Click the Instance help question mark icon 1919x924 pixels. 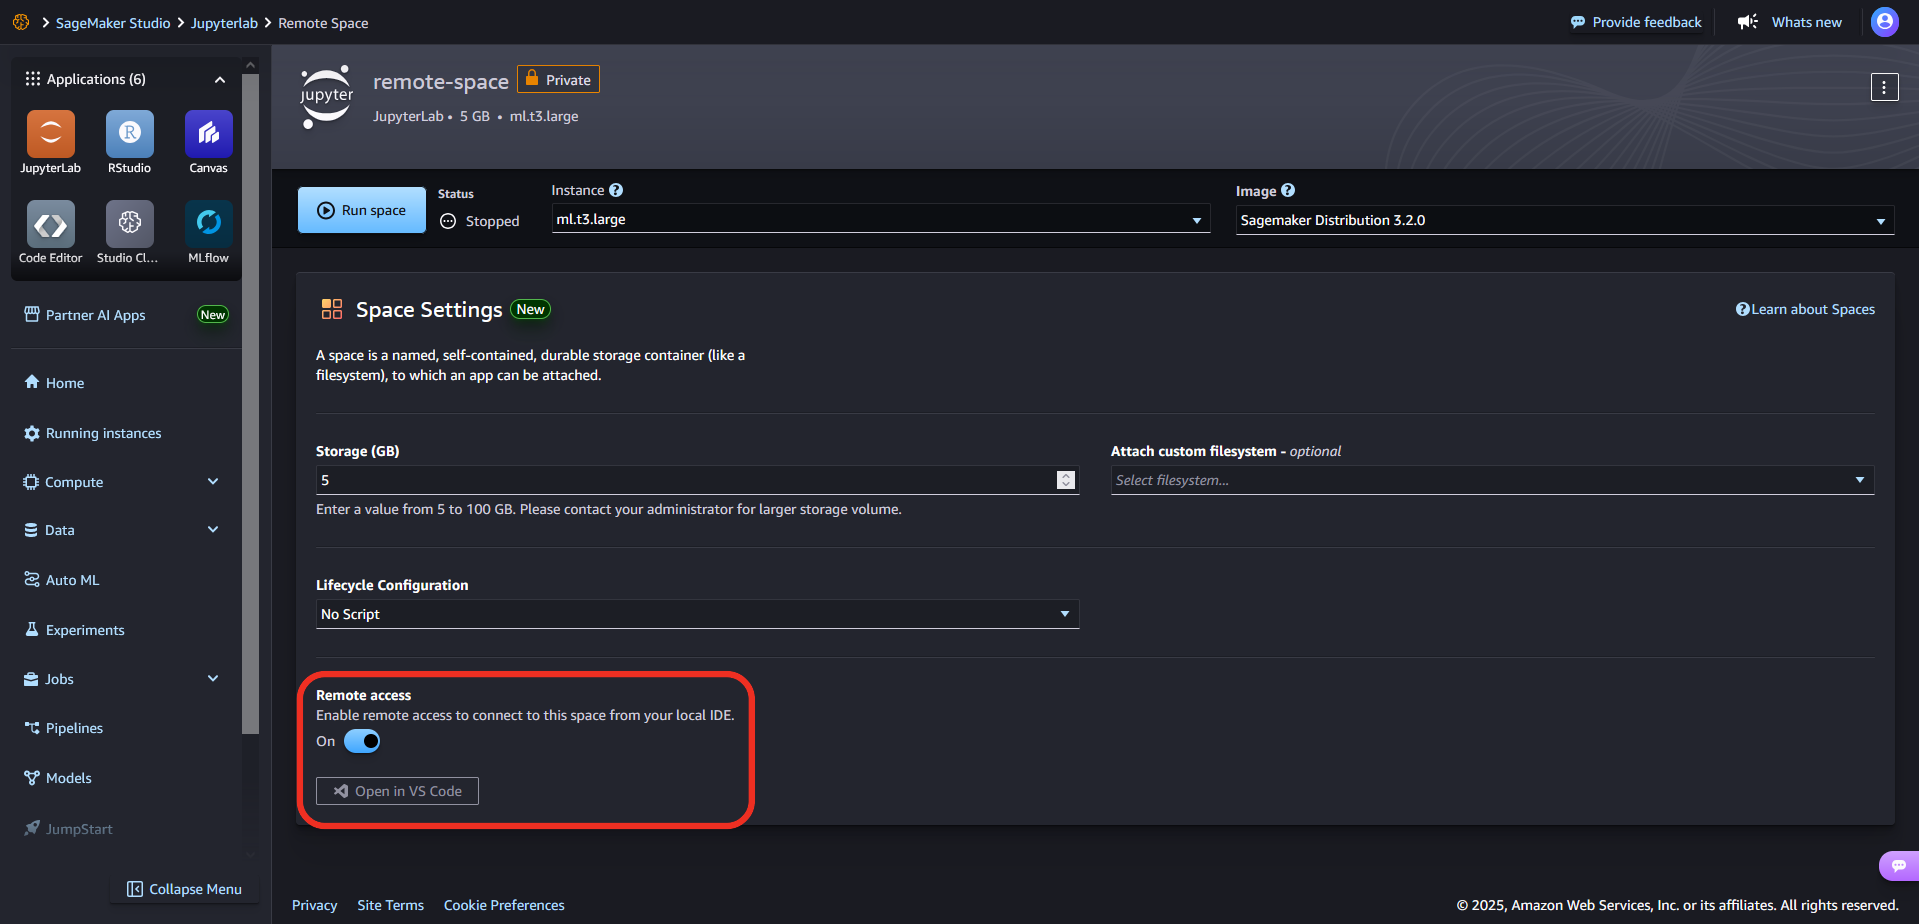(x=616, y=190)
